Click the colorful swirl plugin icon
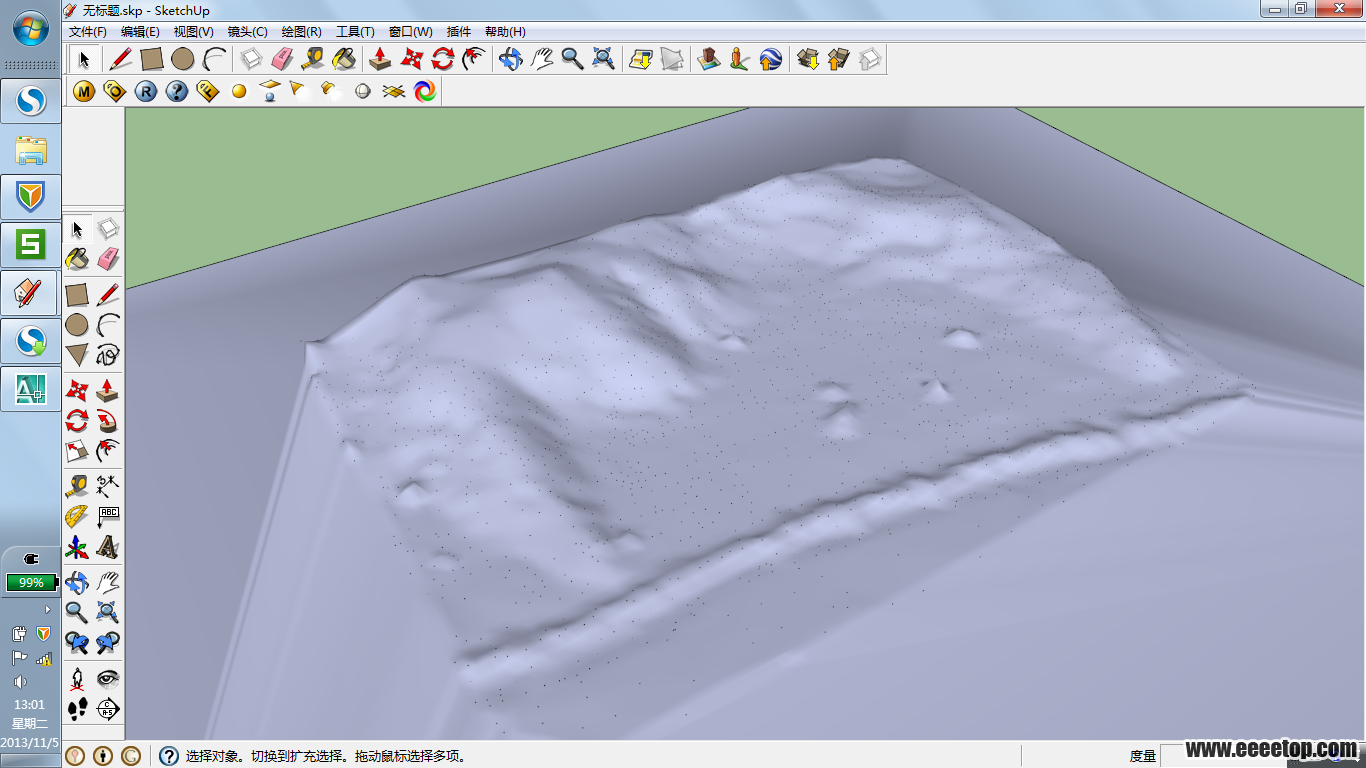This screenshot has width=1366, height=768. [x=425, y=91]
